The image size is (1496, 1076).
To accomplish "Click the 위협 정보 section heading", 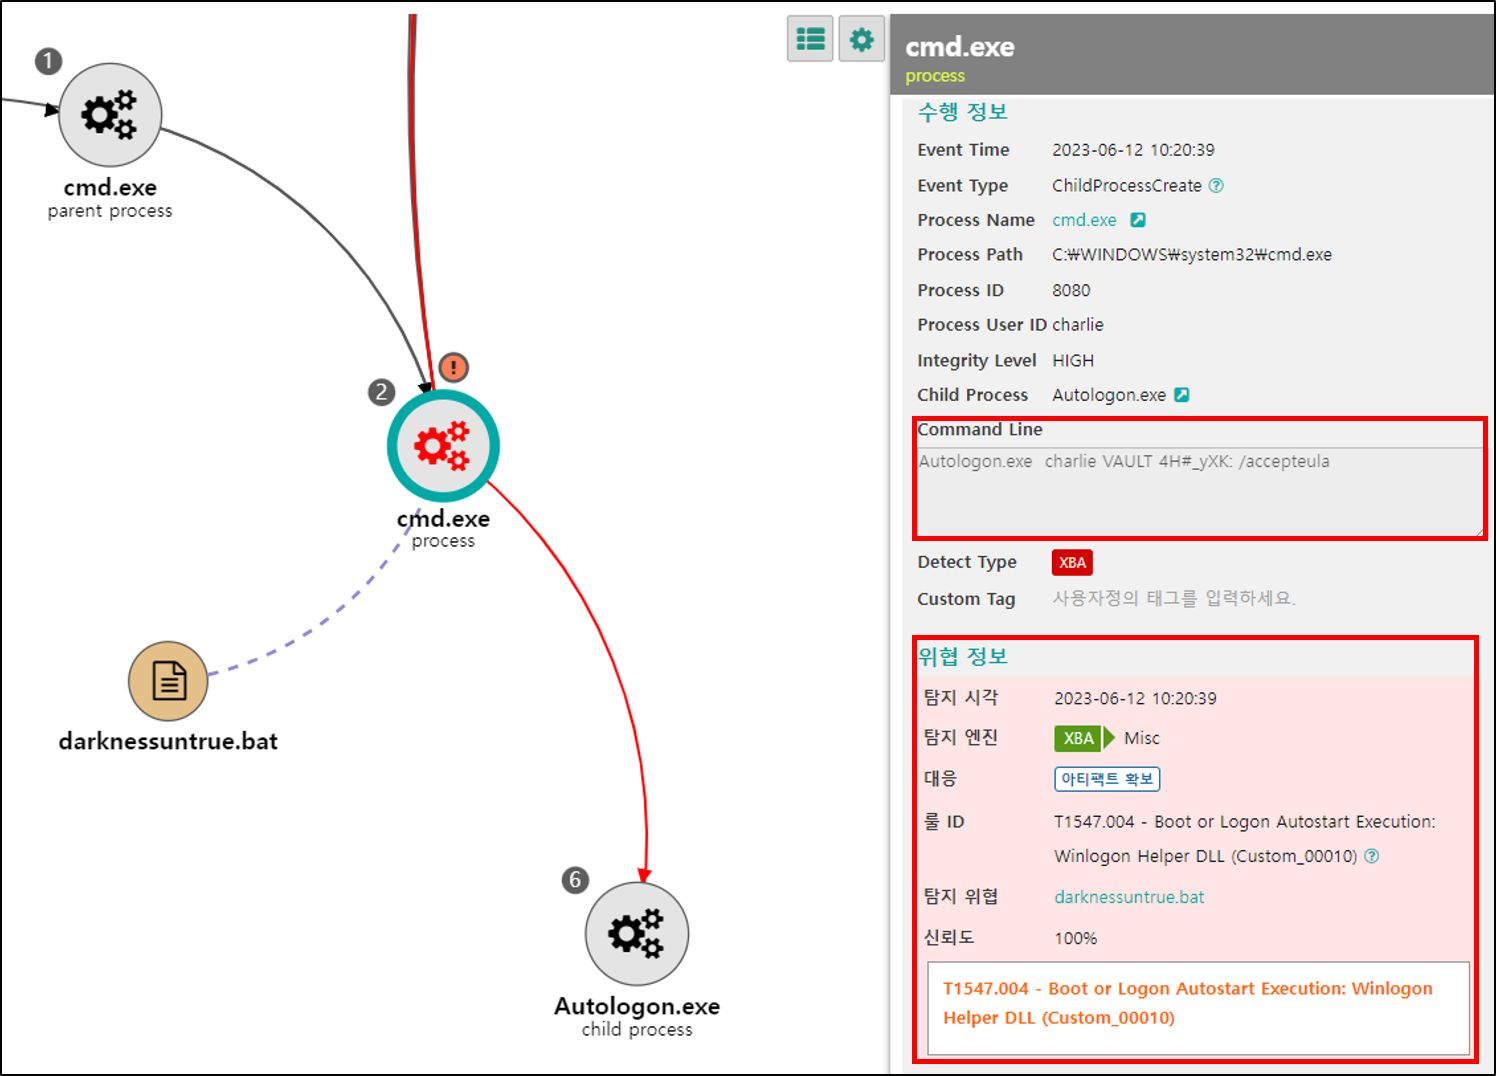I will 962,656.
